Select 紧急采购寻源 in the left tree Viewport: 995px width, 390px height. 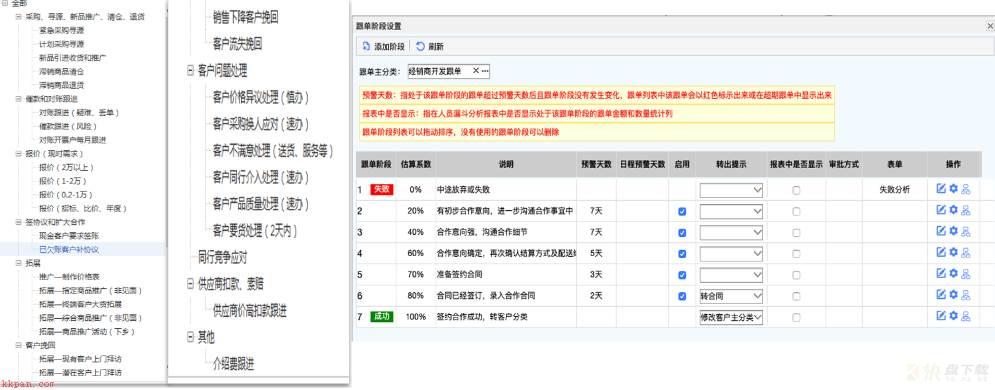[x=62, y=30]
